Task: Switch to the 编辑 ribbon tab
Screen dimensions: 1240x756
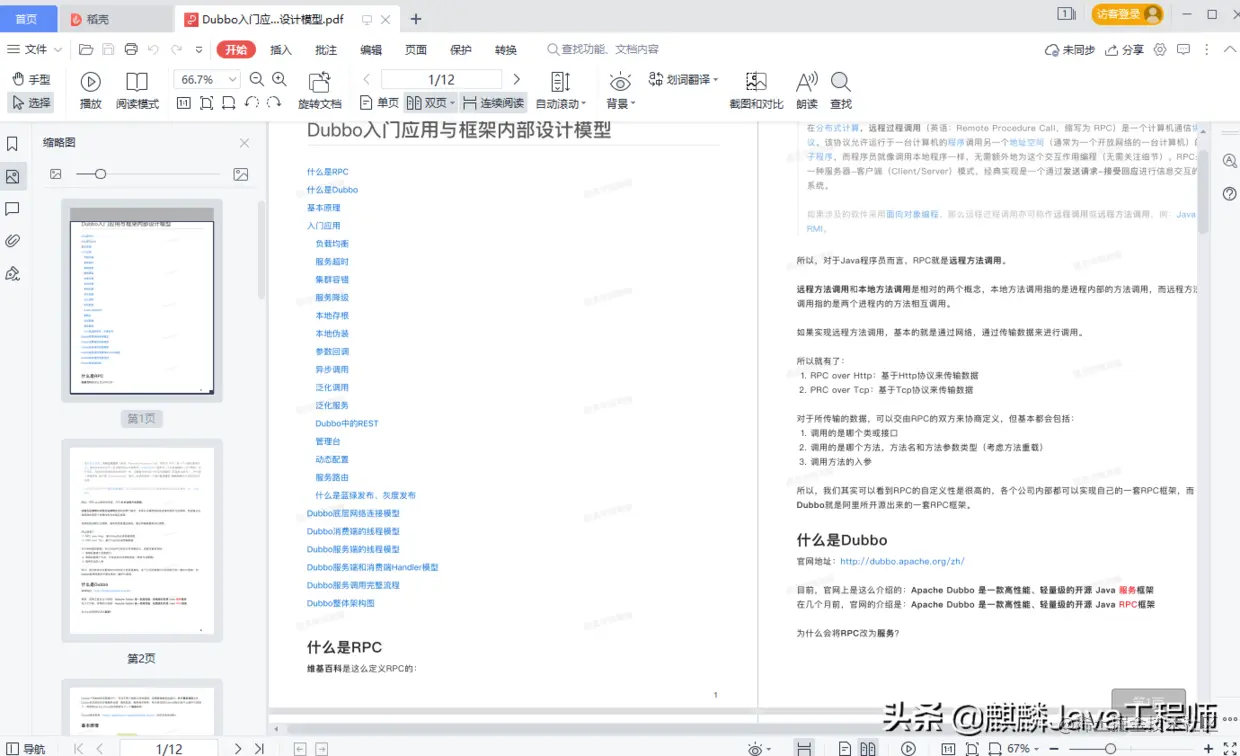Action: [x=371, y=49]
